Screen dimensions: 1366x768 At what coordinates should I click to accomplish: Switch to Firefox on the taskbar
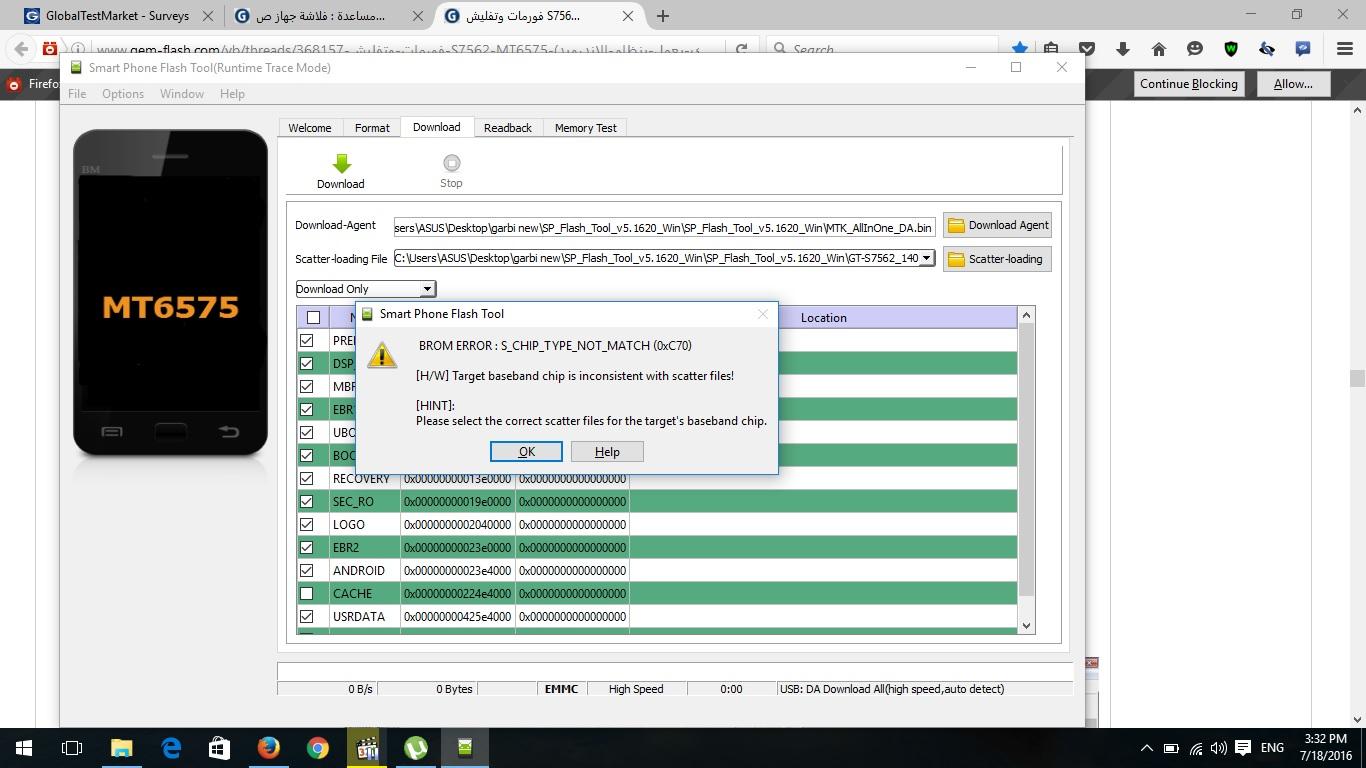tap(268, 747)
